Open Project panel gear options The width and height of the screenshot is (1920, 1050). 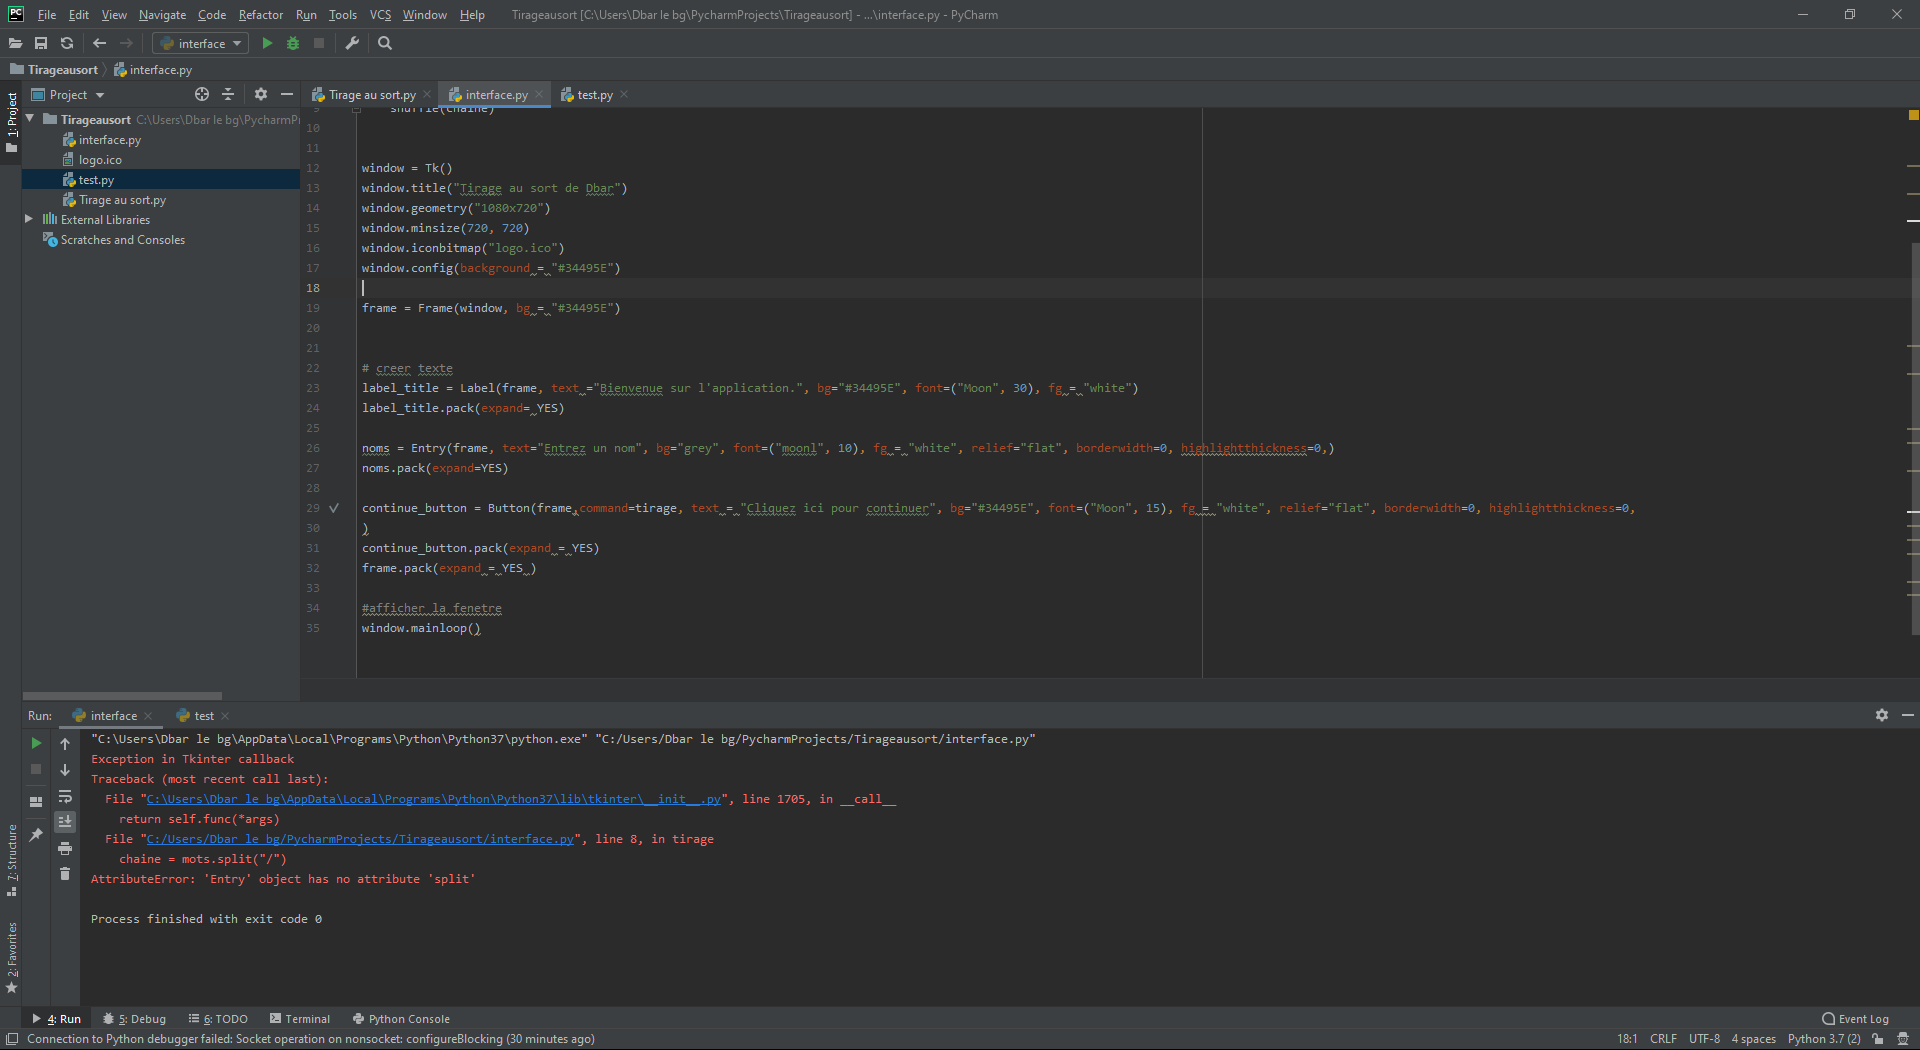coord(261,94)
